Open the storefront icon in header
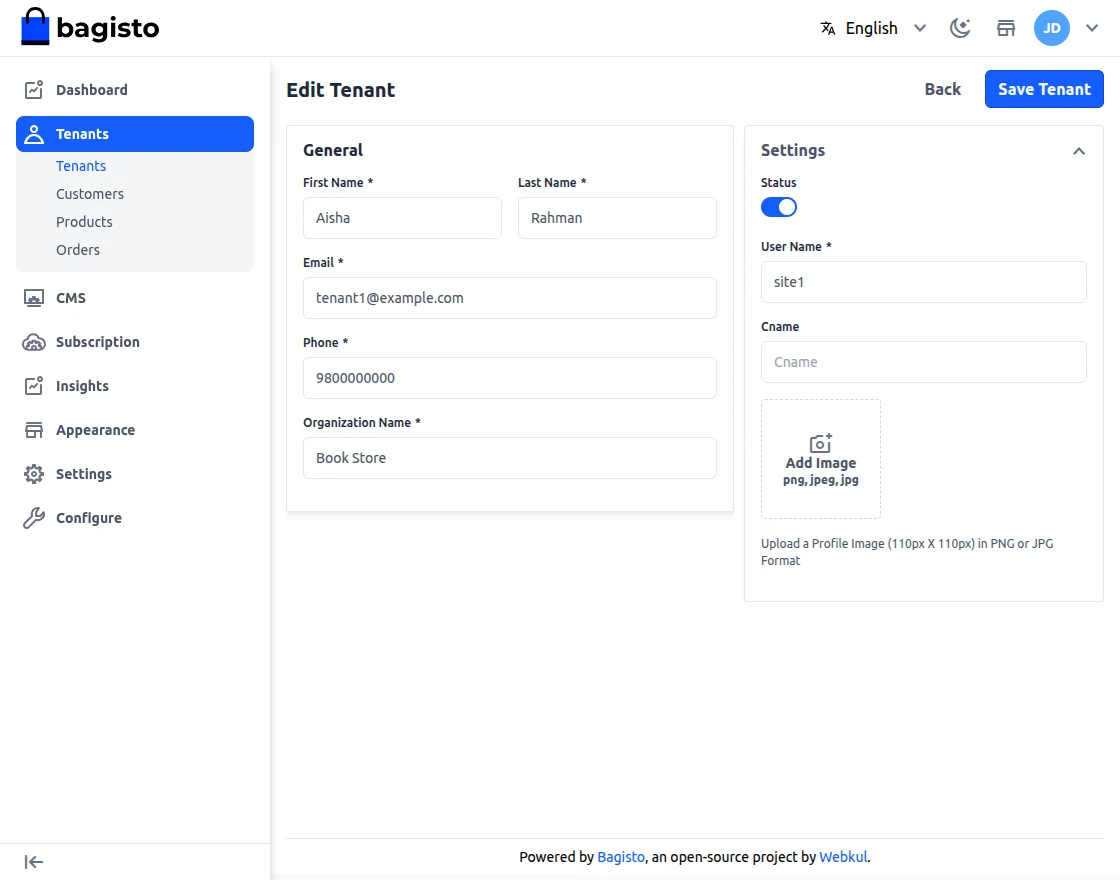The image size is (1120, 880). [1006, 28]
